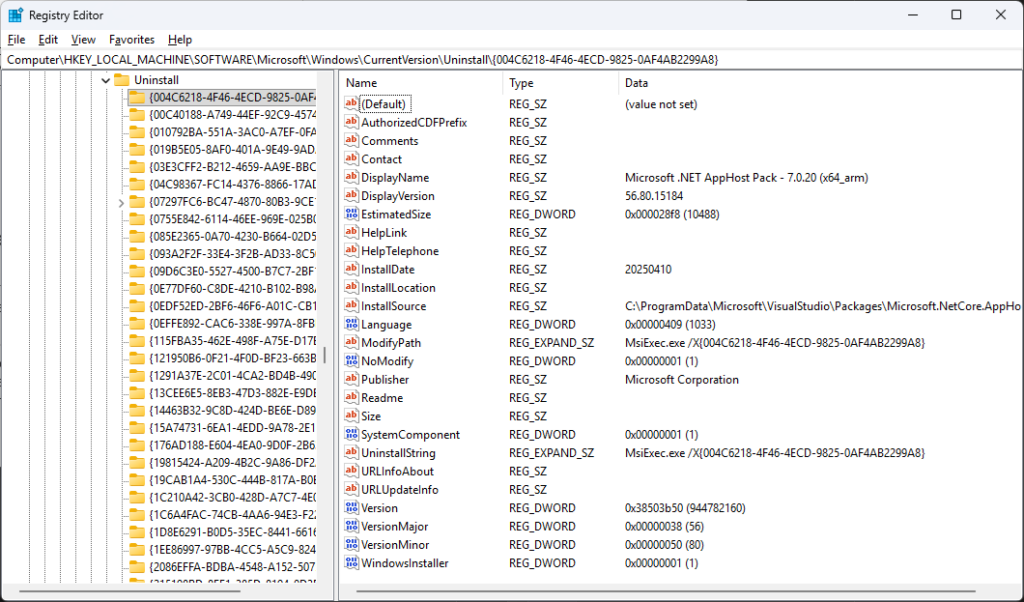The image size is (1024, 602).
Task: Open the Help menu
Action: [180, 40]
